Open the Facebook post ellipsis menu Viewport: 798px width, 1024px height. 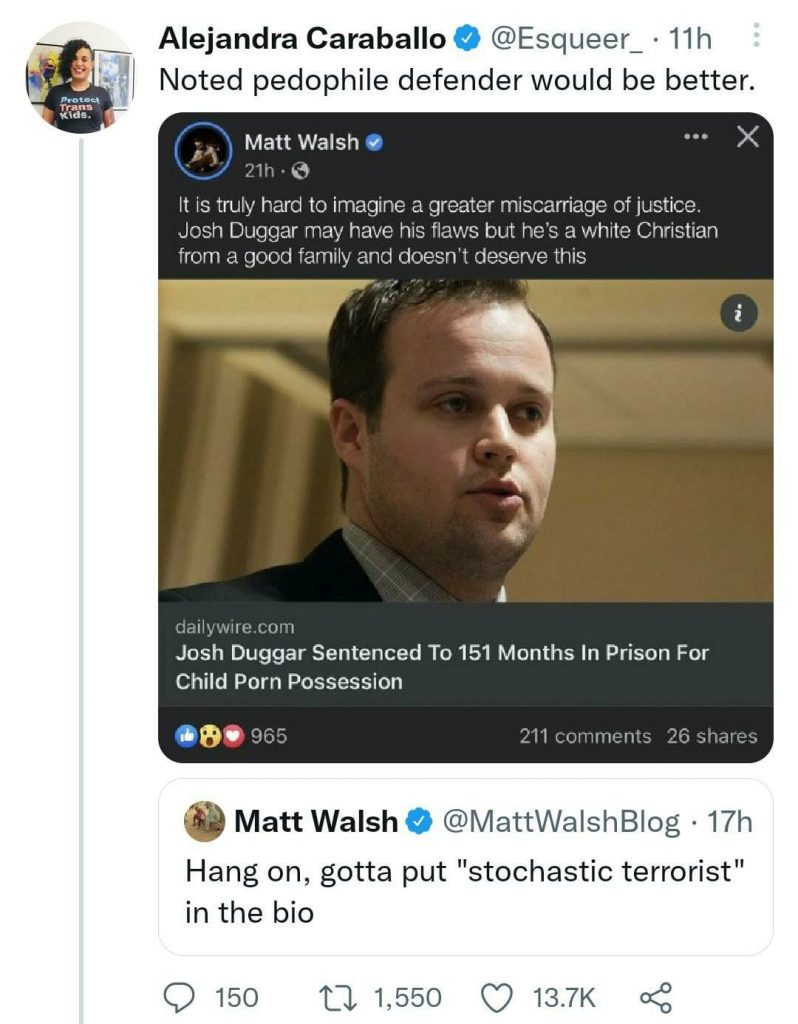pyautogui.click(x=694, y=137)
